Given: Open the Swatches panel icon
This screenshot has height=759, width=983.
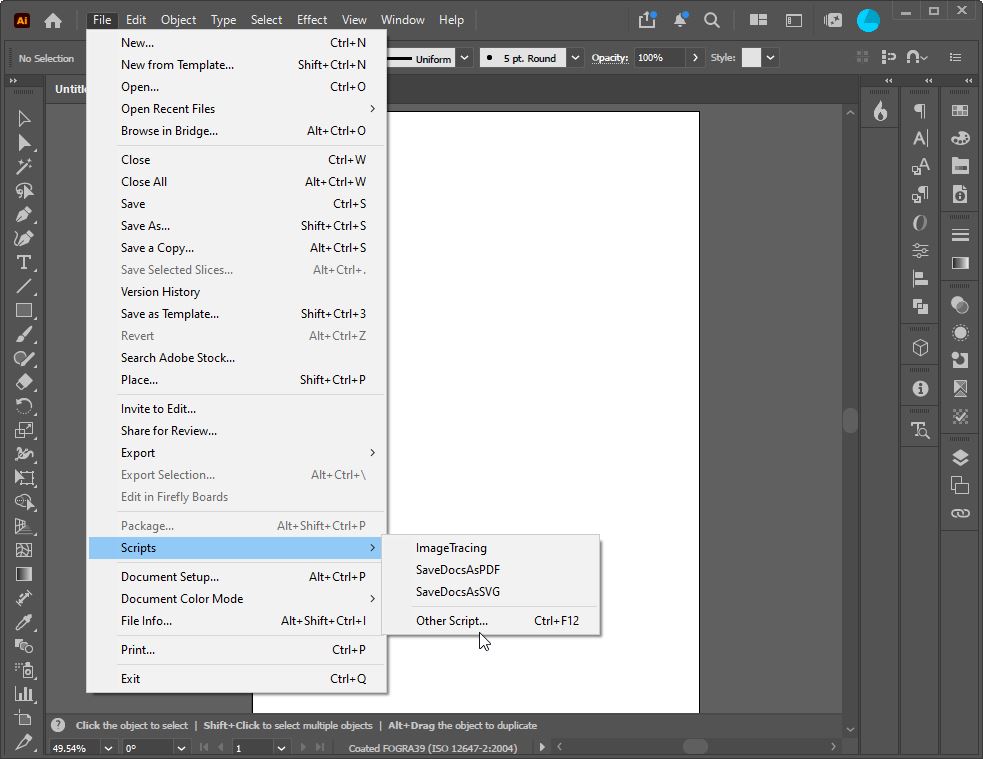Looking at the screenshot, I should pos(960,111).
